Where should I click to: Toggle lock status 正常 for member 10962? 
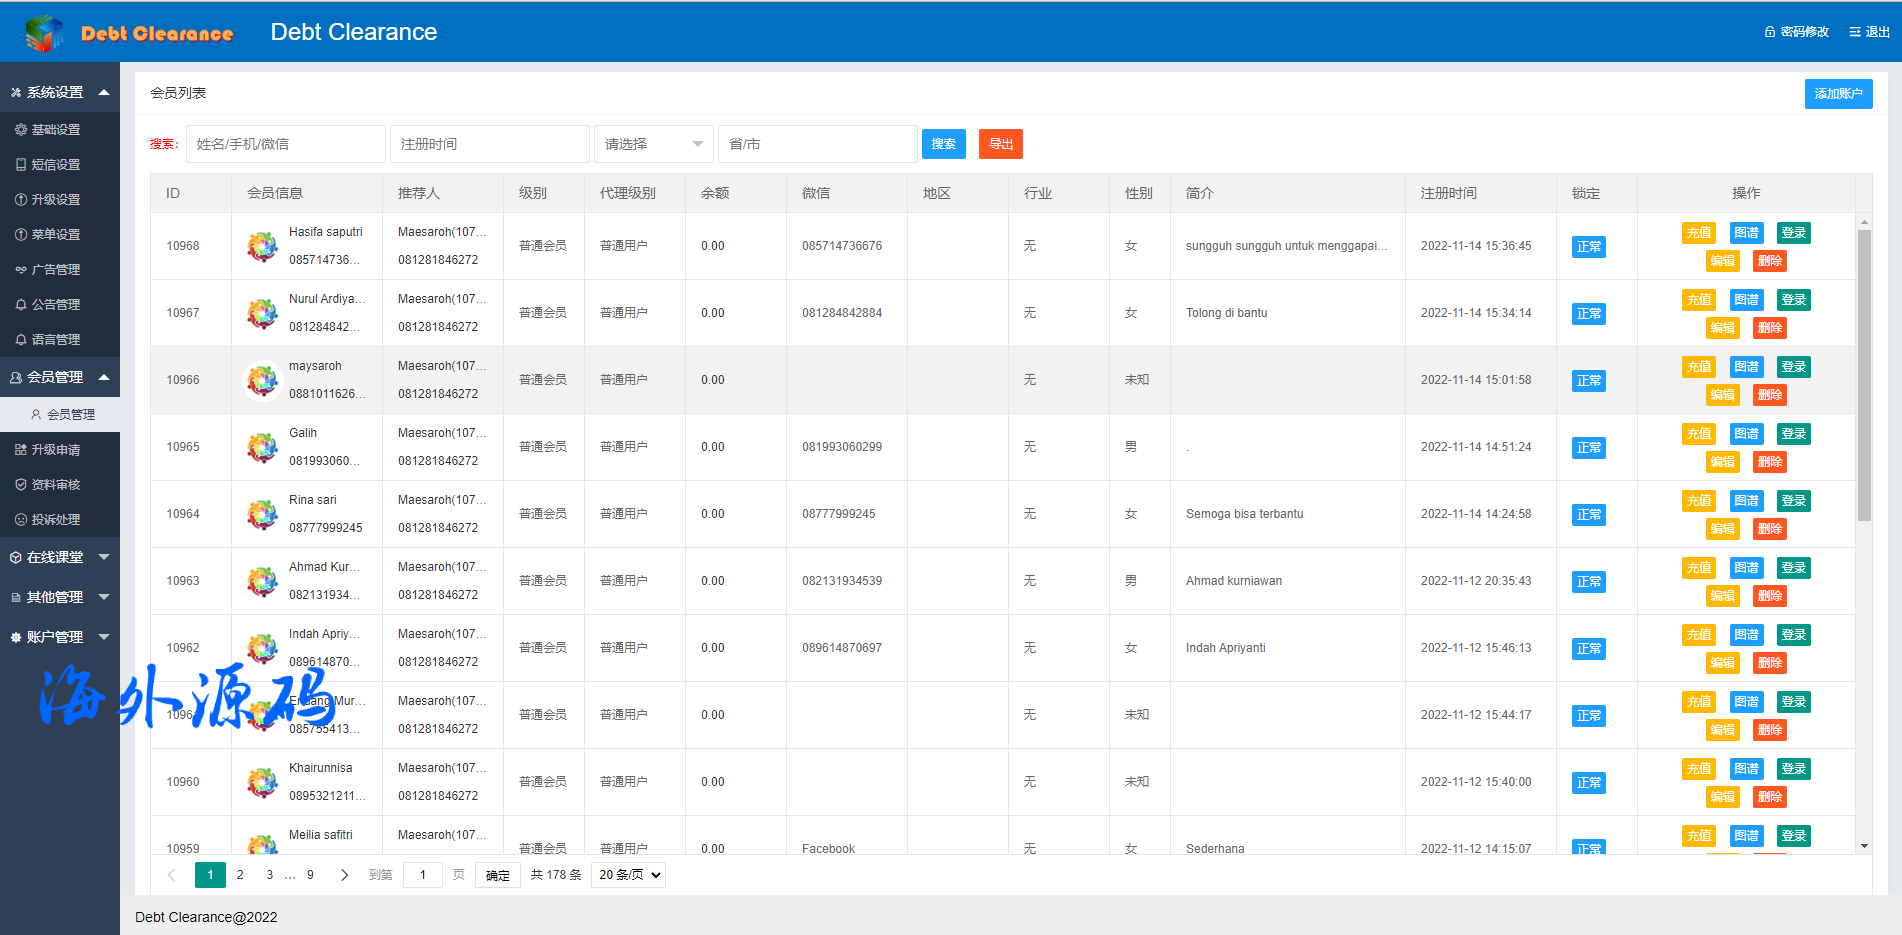1588,649
